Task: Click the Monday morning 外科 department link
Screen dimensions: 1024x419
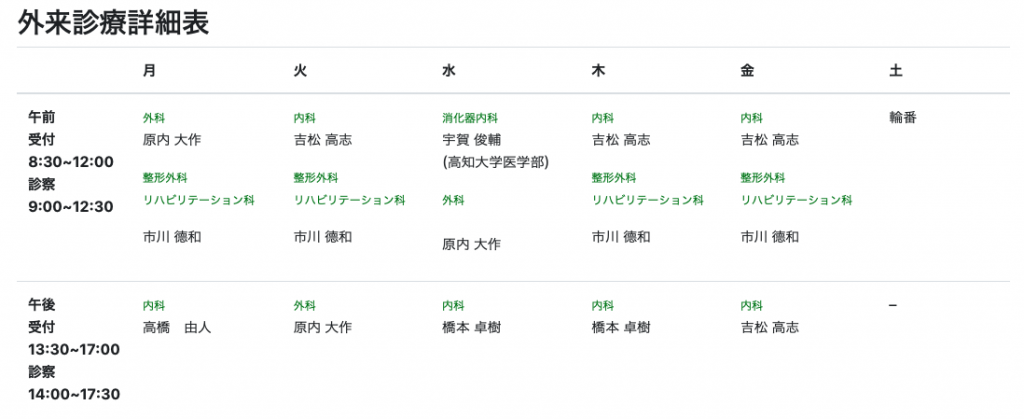Action: tap(153, 118)
